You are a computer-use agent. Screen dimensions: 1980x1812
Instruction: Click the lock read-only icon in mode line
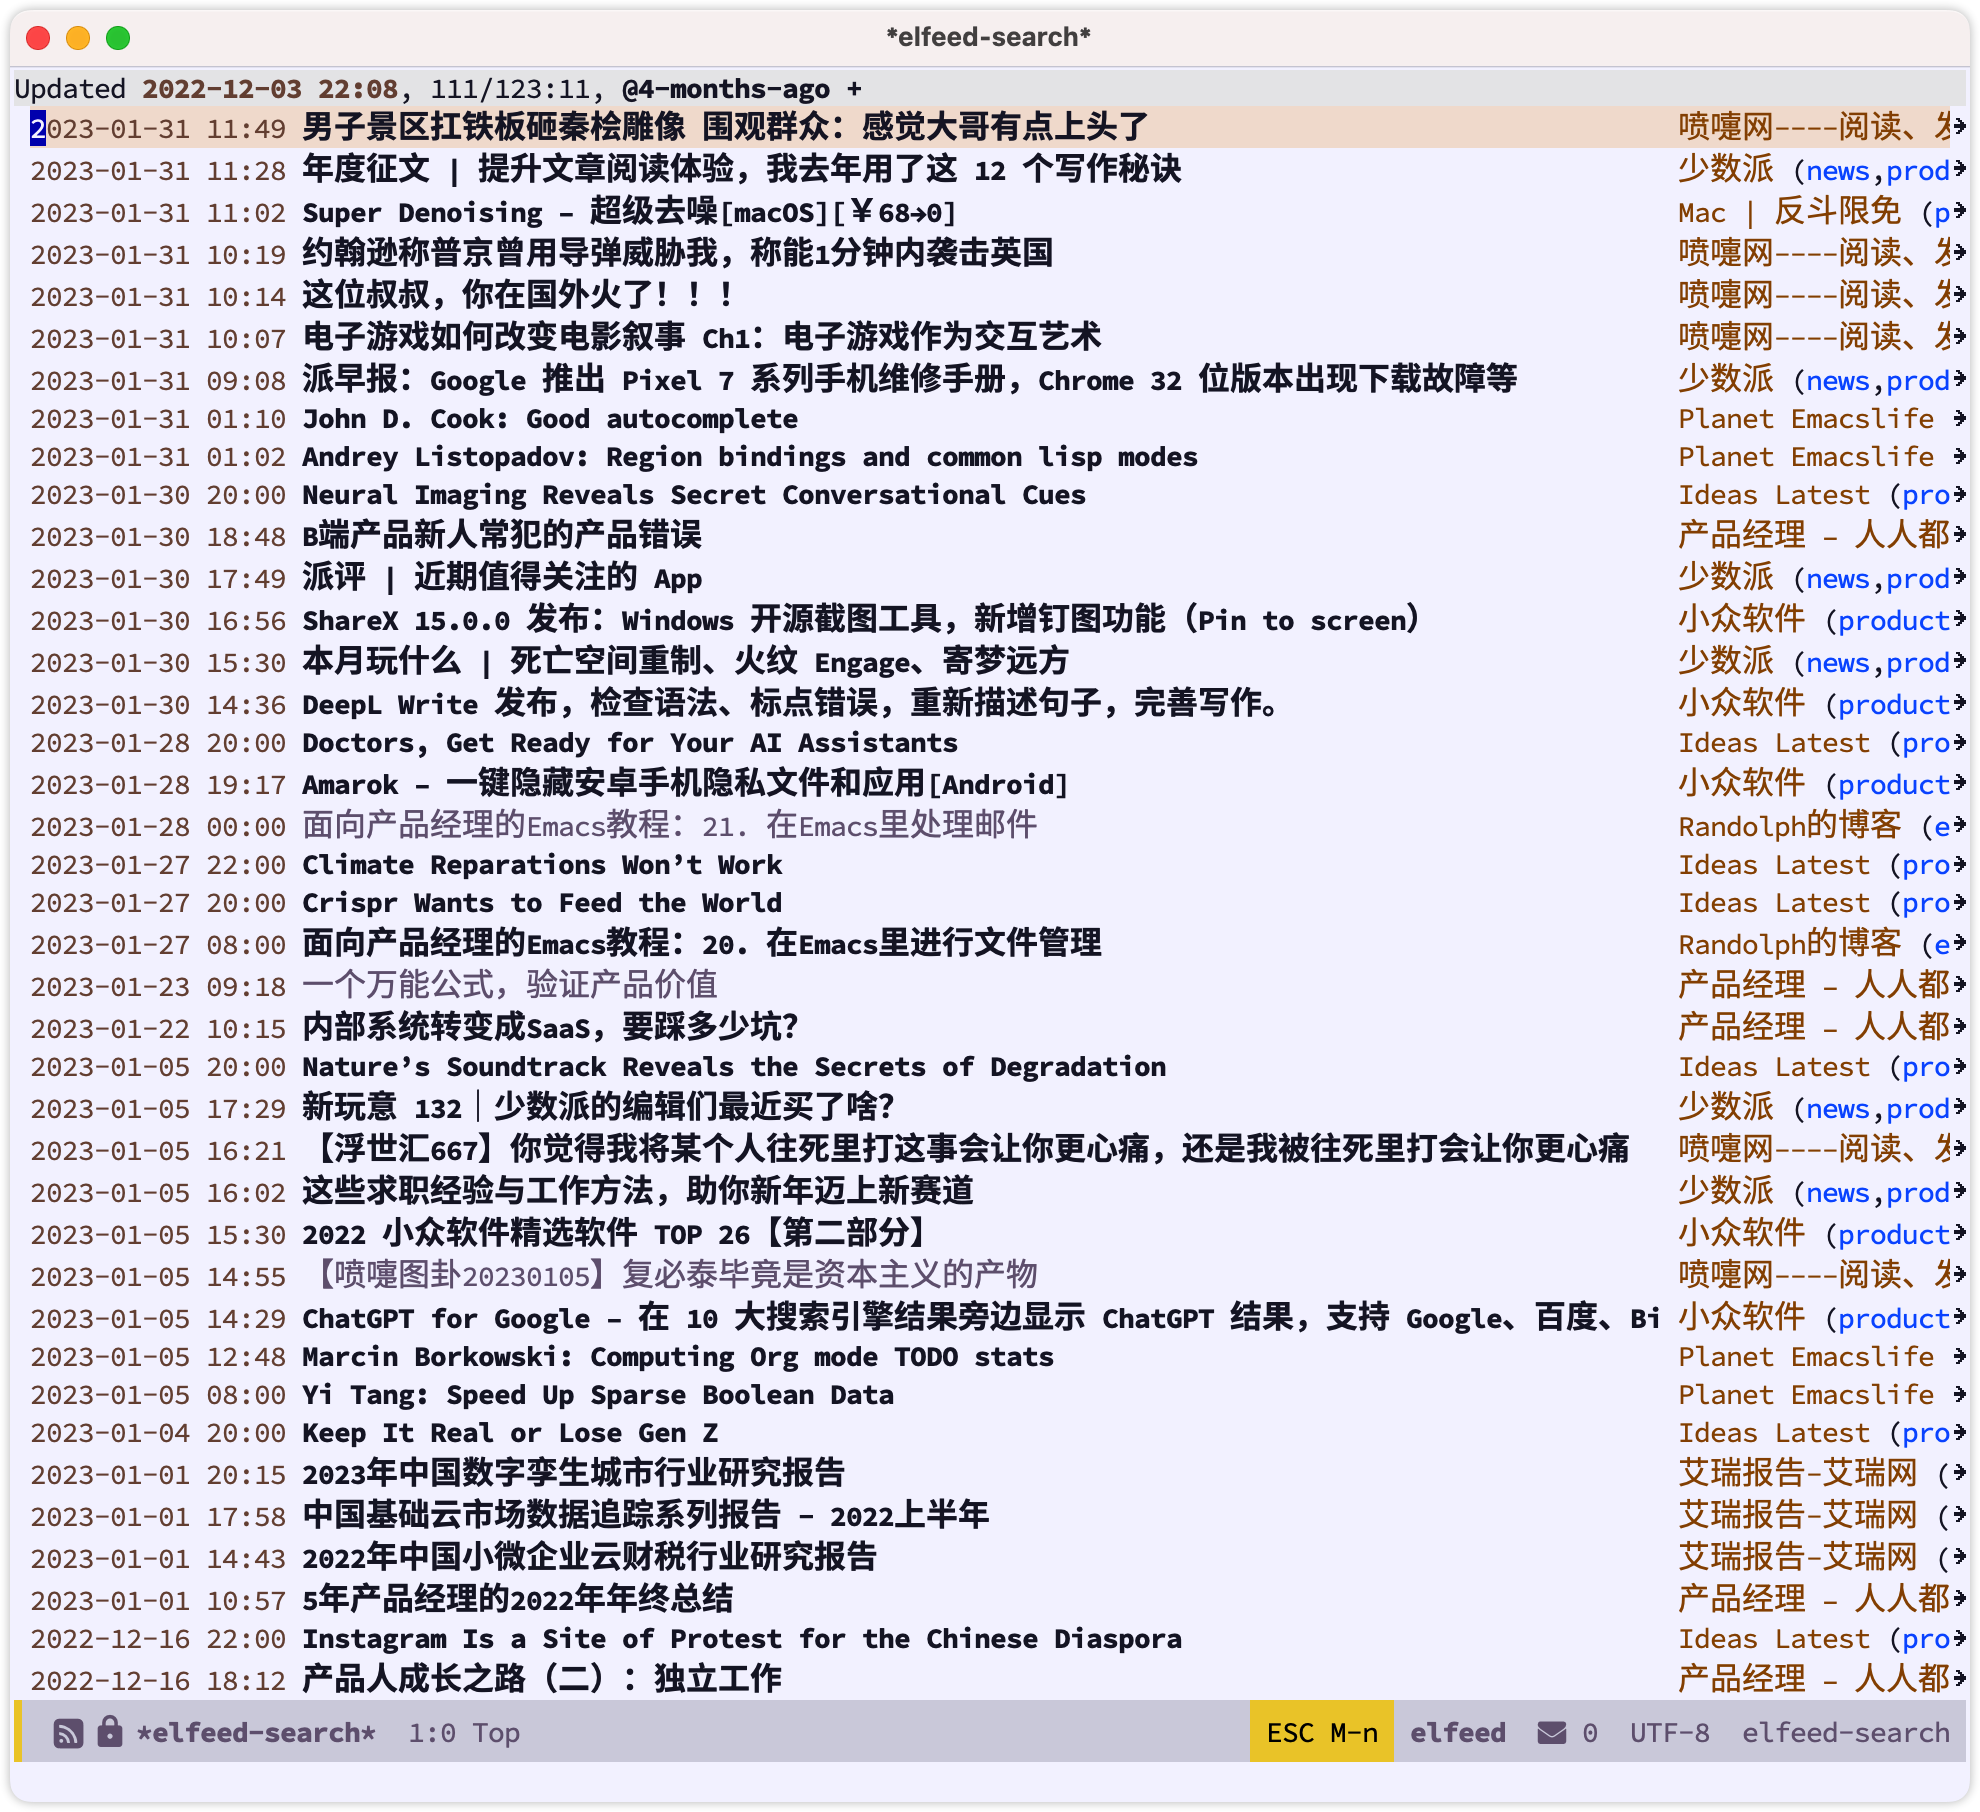click(110, 1732)
